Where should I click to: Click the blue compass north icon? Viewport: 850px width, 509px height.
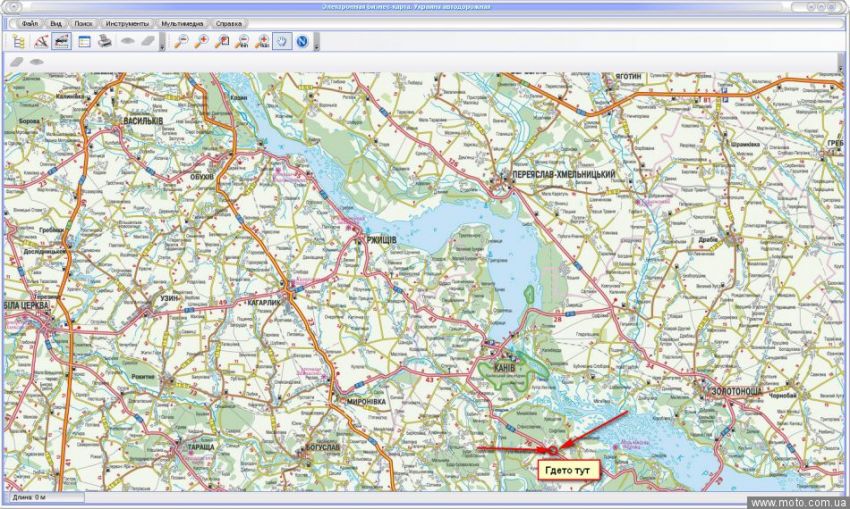point(302,42)
